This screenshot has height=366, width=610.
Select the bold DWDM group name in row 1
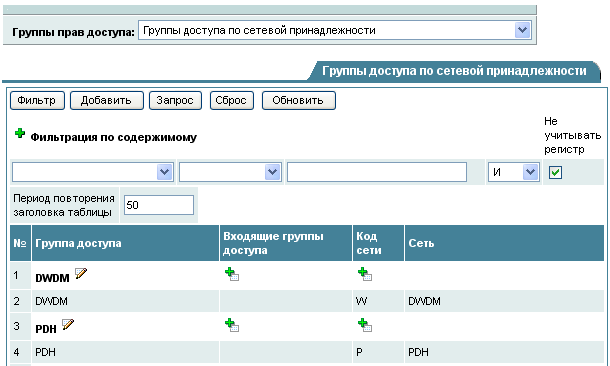click(52, 278)
